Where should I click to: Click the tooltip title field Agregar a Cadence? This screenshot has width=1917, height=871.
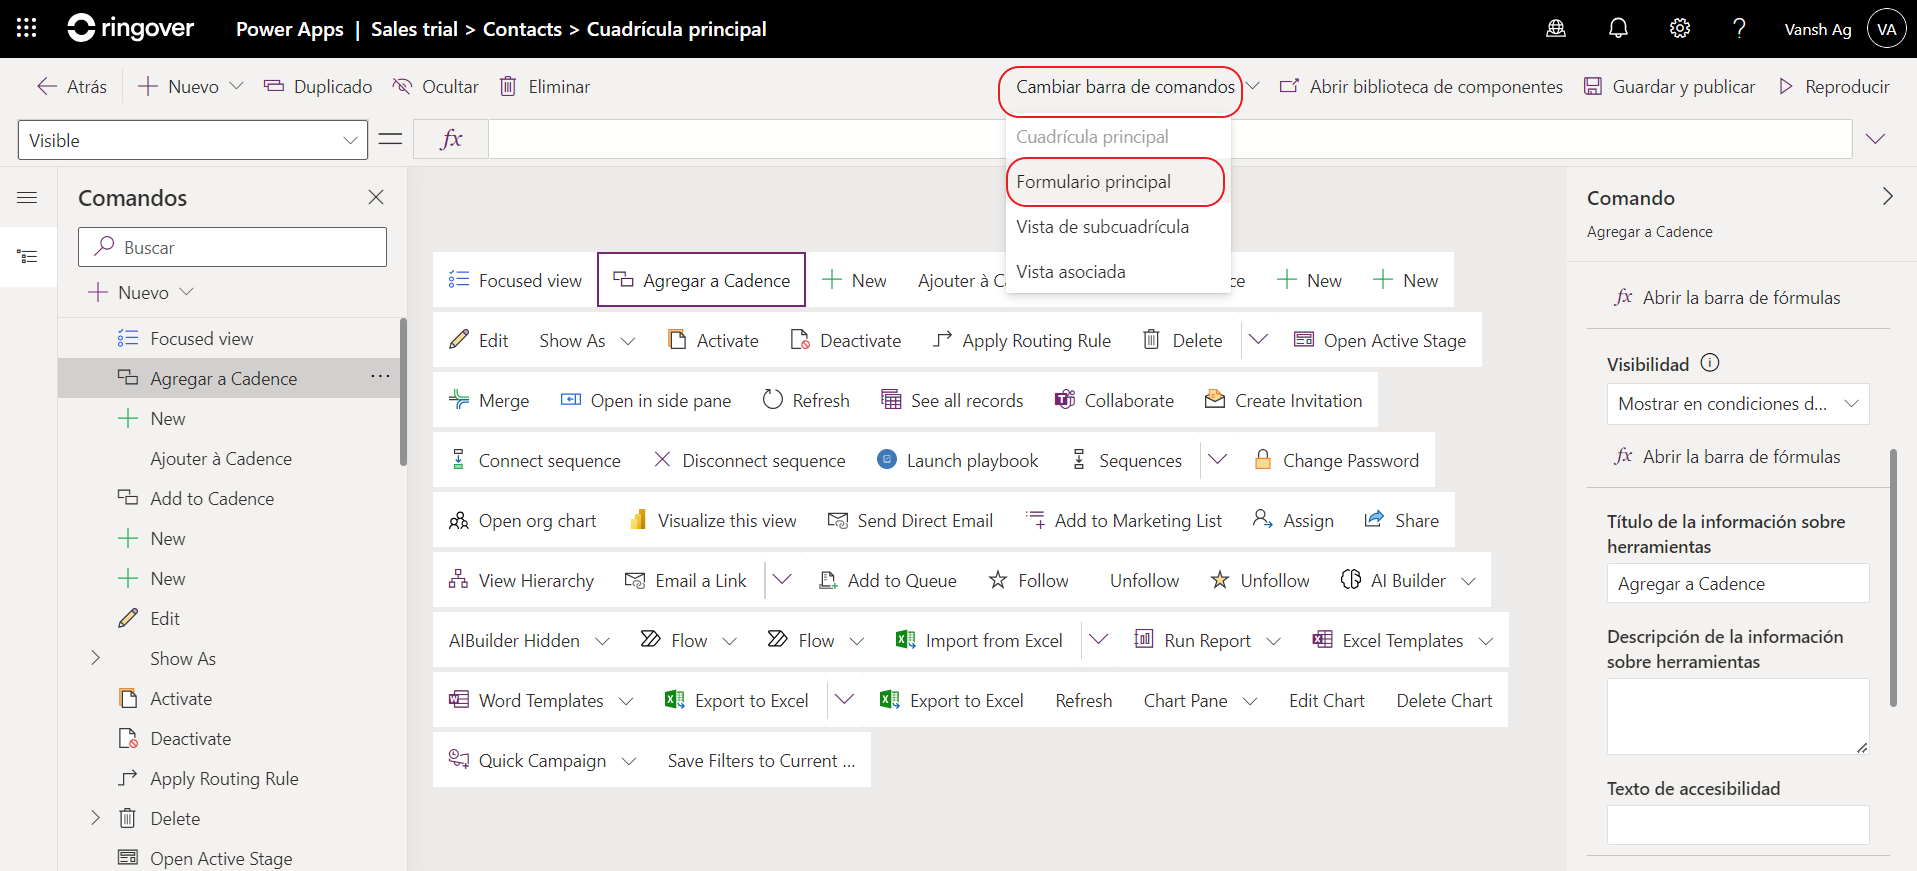point(1738,583)
